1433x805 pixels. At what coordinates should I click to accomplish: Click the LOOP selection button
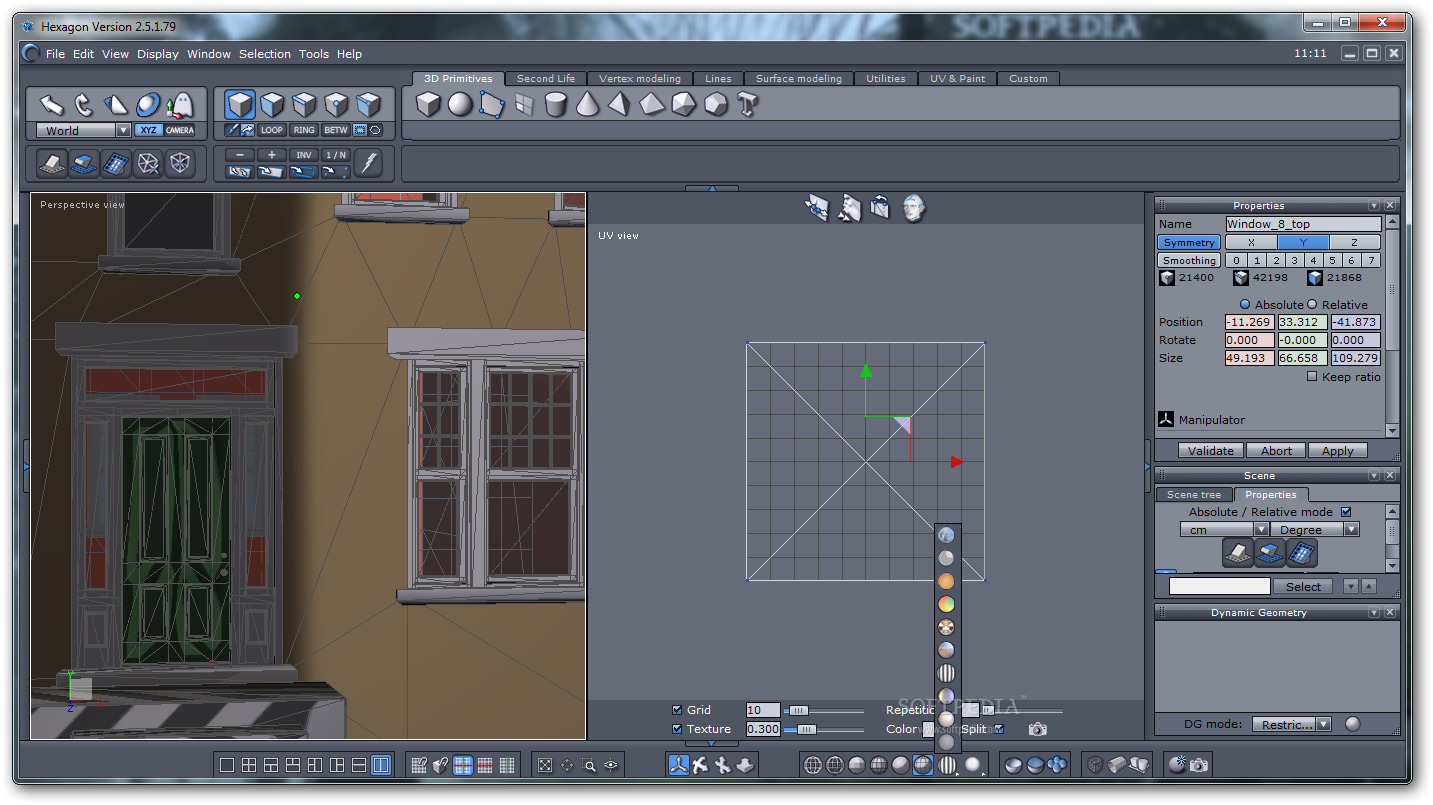(x=272, y=130)
